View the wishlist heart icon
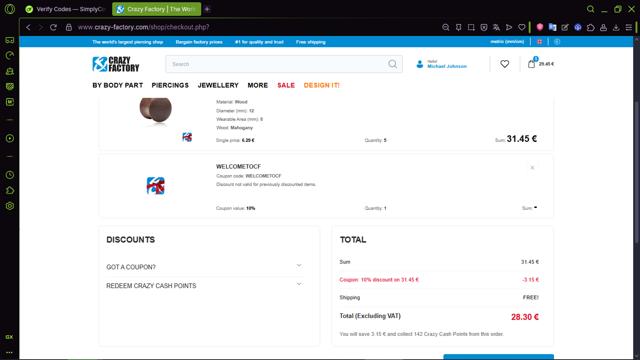Image resolution: width=640 pixels, height=360 pixels. tap(505, 64)
